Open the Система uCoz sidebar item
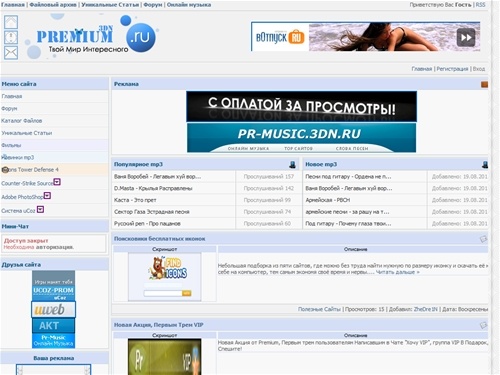The image size is (500, 375). 18,211
